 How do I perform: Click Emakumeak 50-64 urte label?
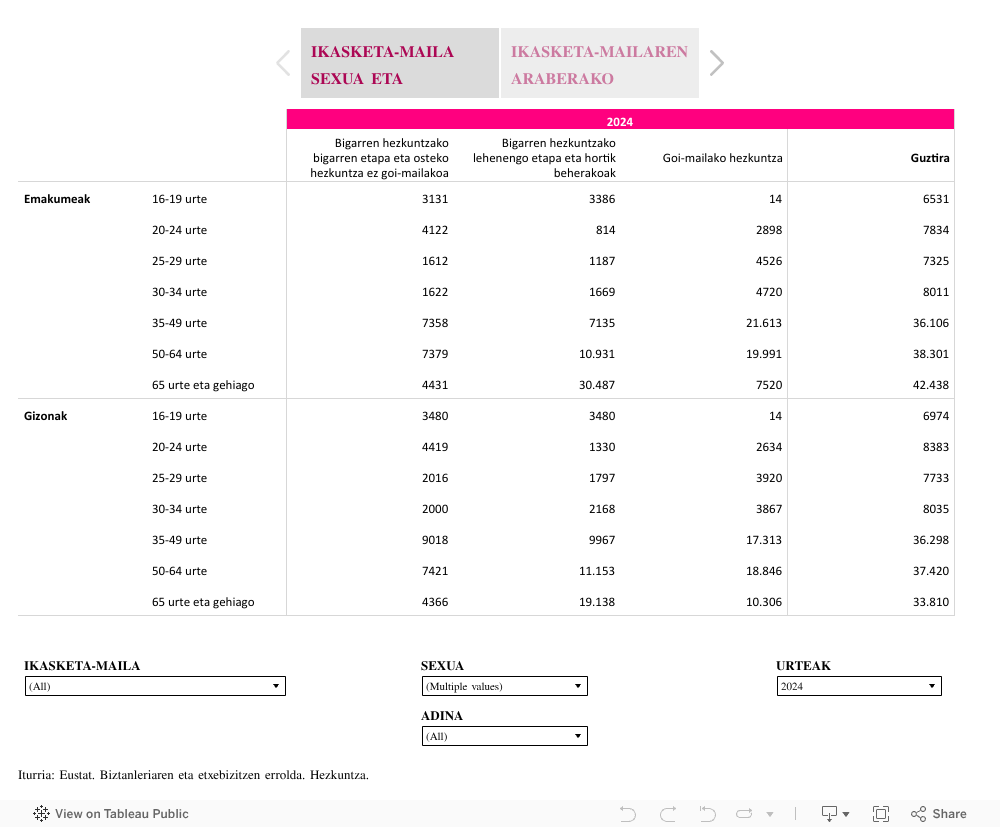click(x=179, y=354)
